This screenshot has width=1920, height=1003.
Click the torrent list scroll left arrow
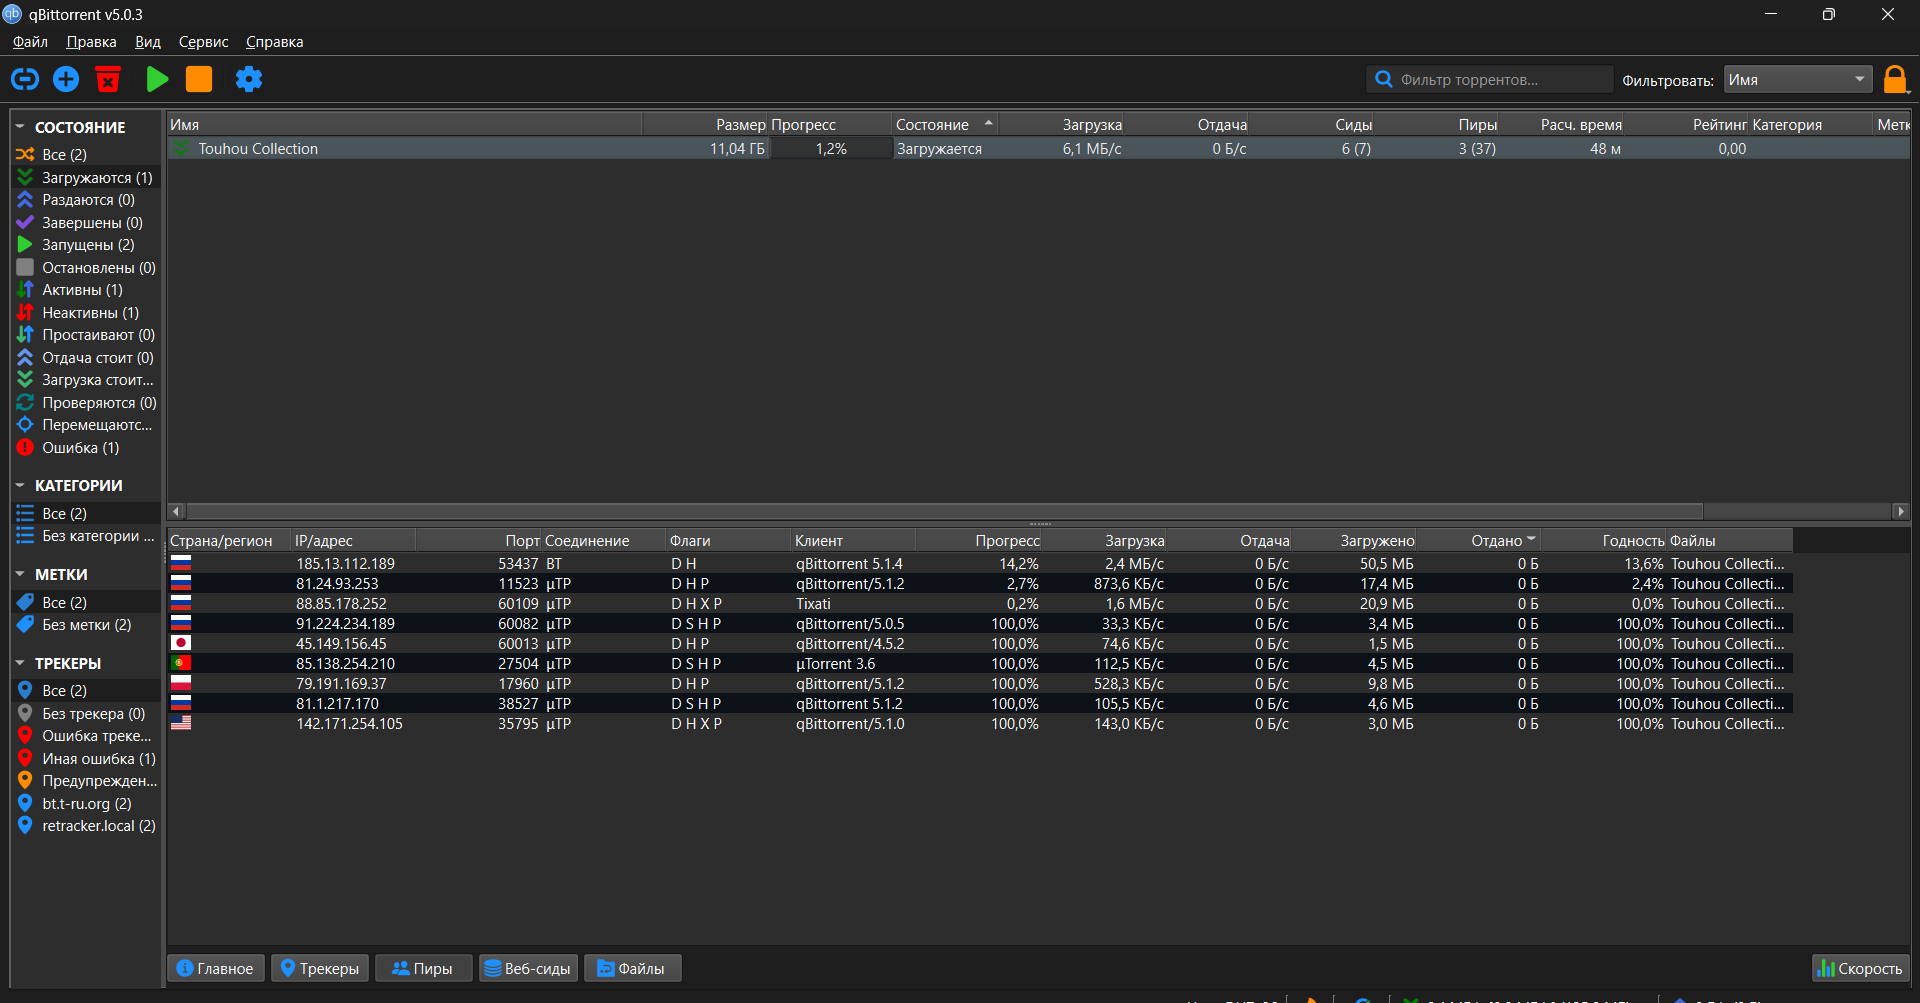[177, 511]
